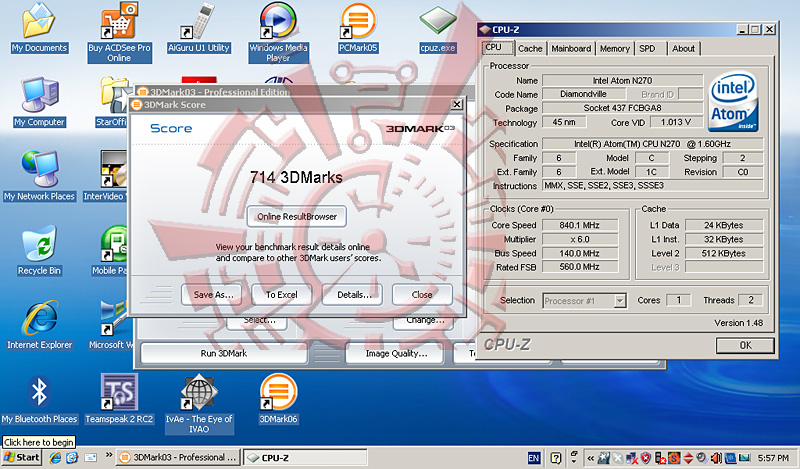800x469 pixels.
Task: Select the My Computer desktop icon
Action: click(x=40, y=102)
